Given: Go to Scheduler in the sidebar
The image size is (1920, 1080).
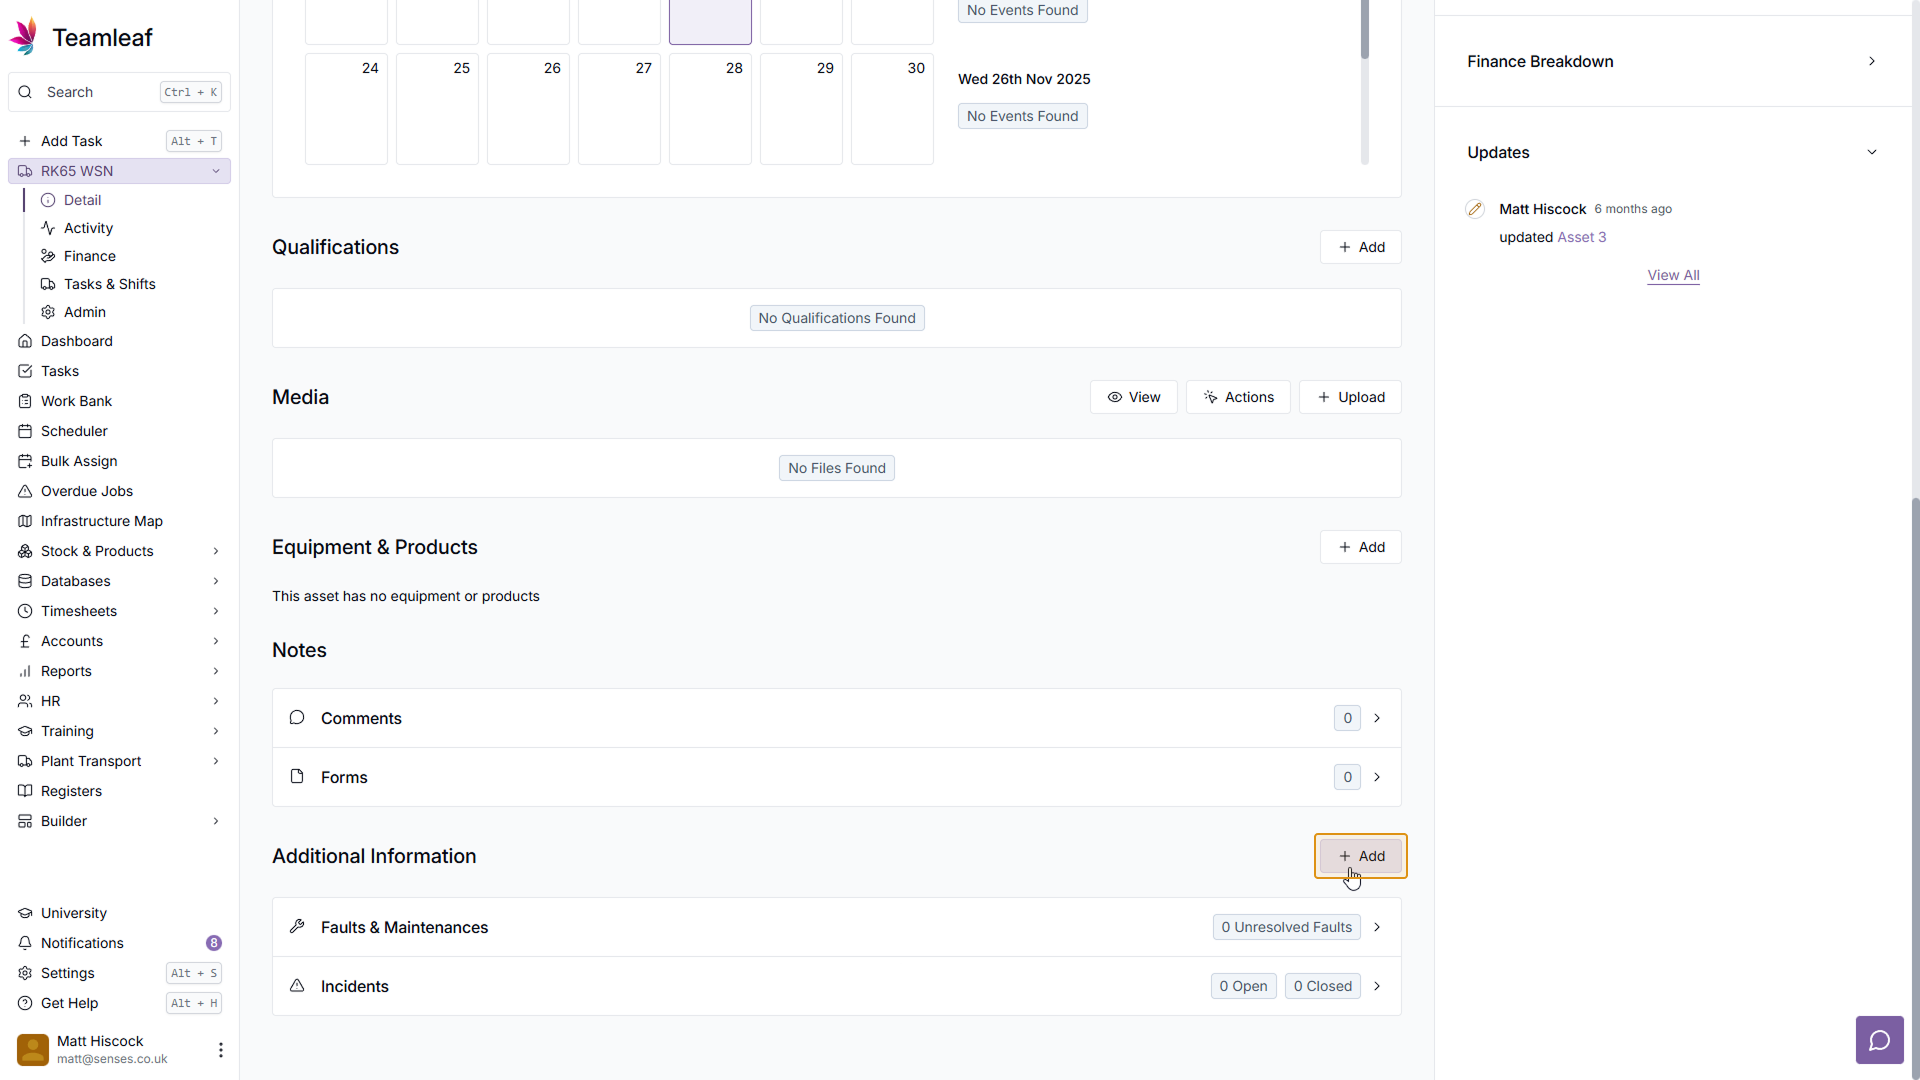Looking at the screenshot, I should (74, 431).
